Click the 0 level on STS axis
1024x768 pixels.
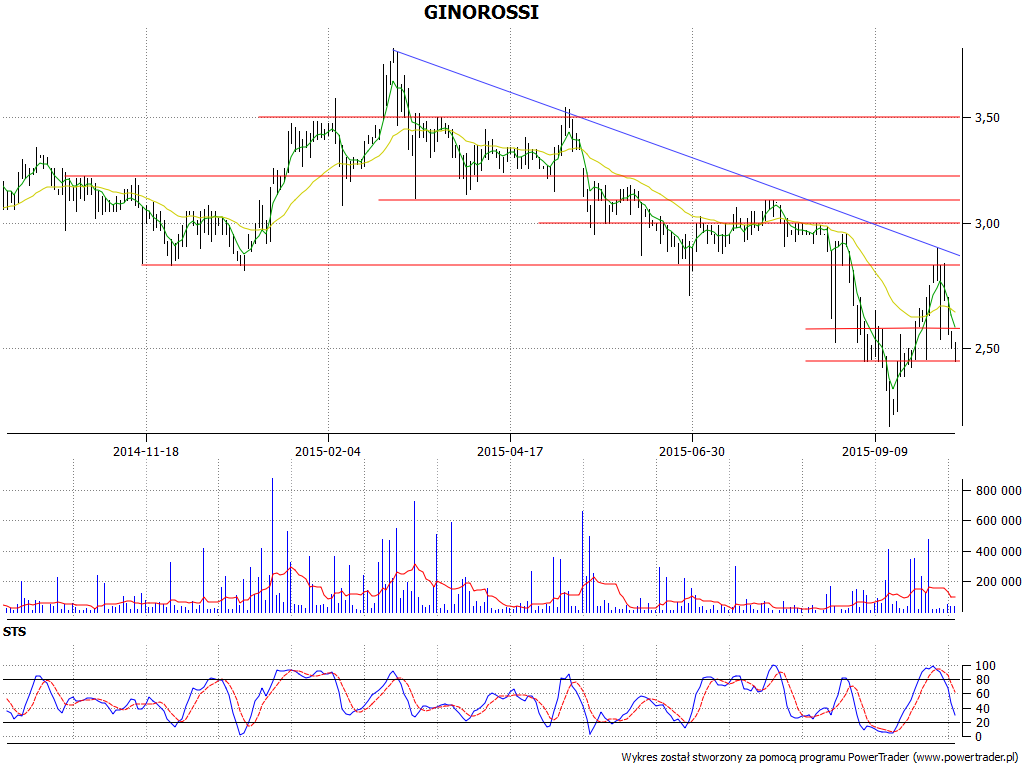pyautogui.click(x=977, y=737)
